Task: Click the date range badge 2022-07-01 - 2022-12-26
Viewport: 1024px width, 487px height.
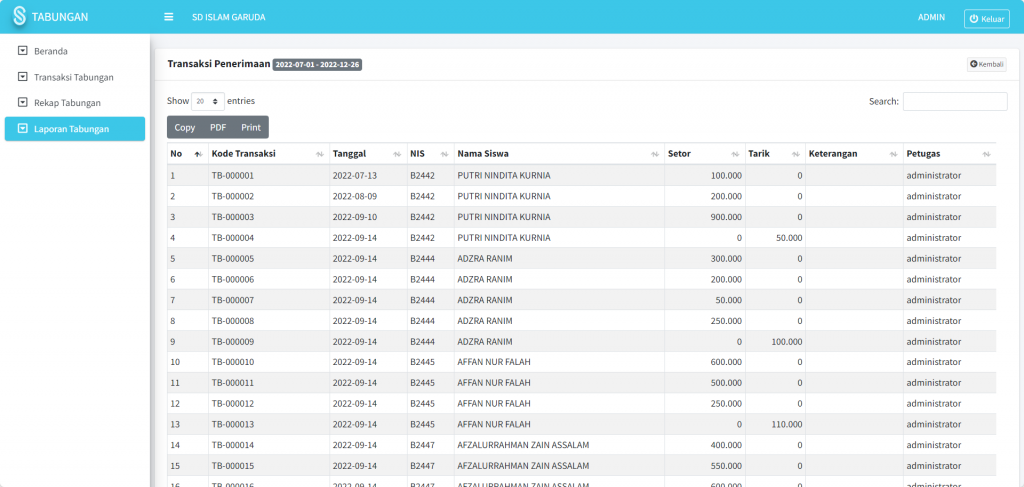Action: [317, 65]
